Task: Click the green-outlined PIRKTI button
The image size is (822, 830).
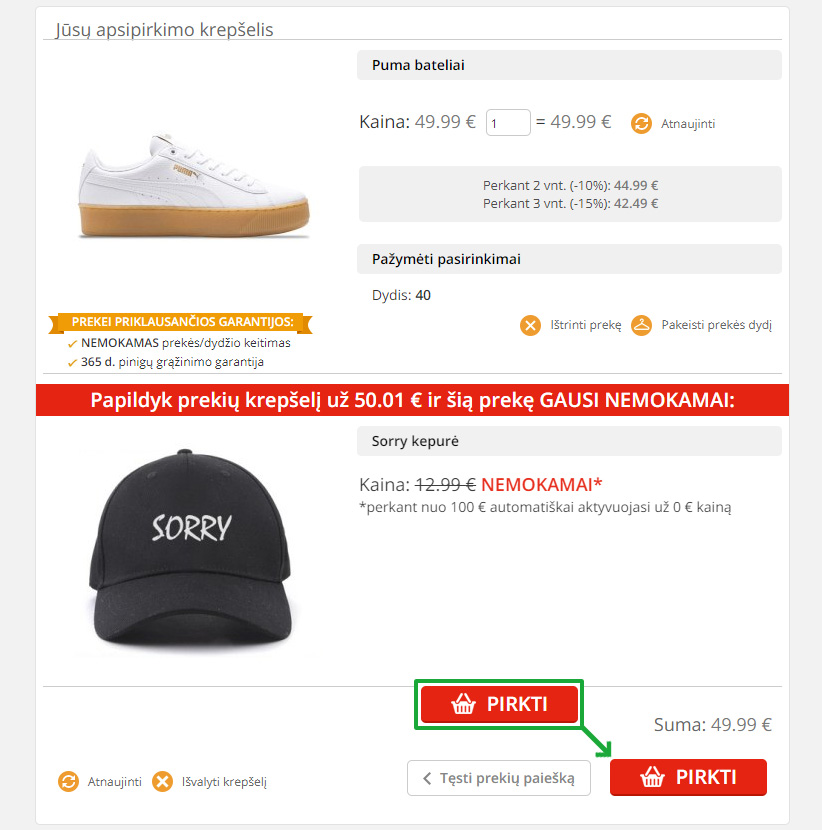Action: pos(499,704)
